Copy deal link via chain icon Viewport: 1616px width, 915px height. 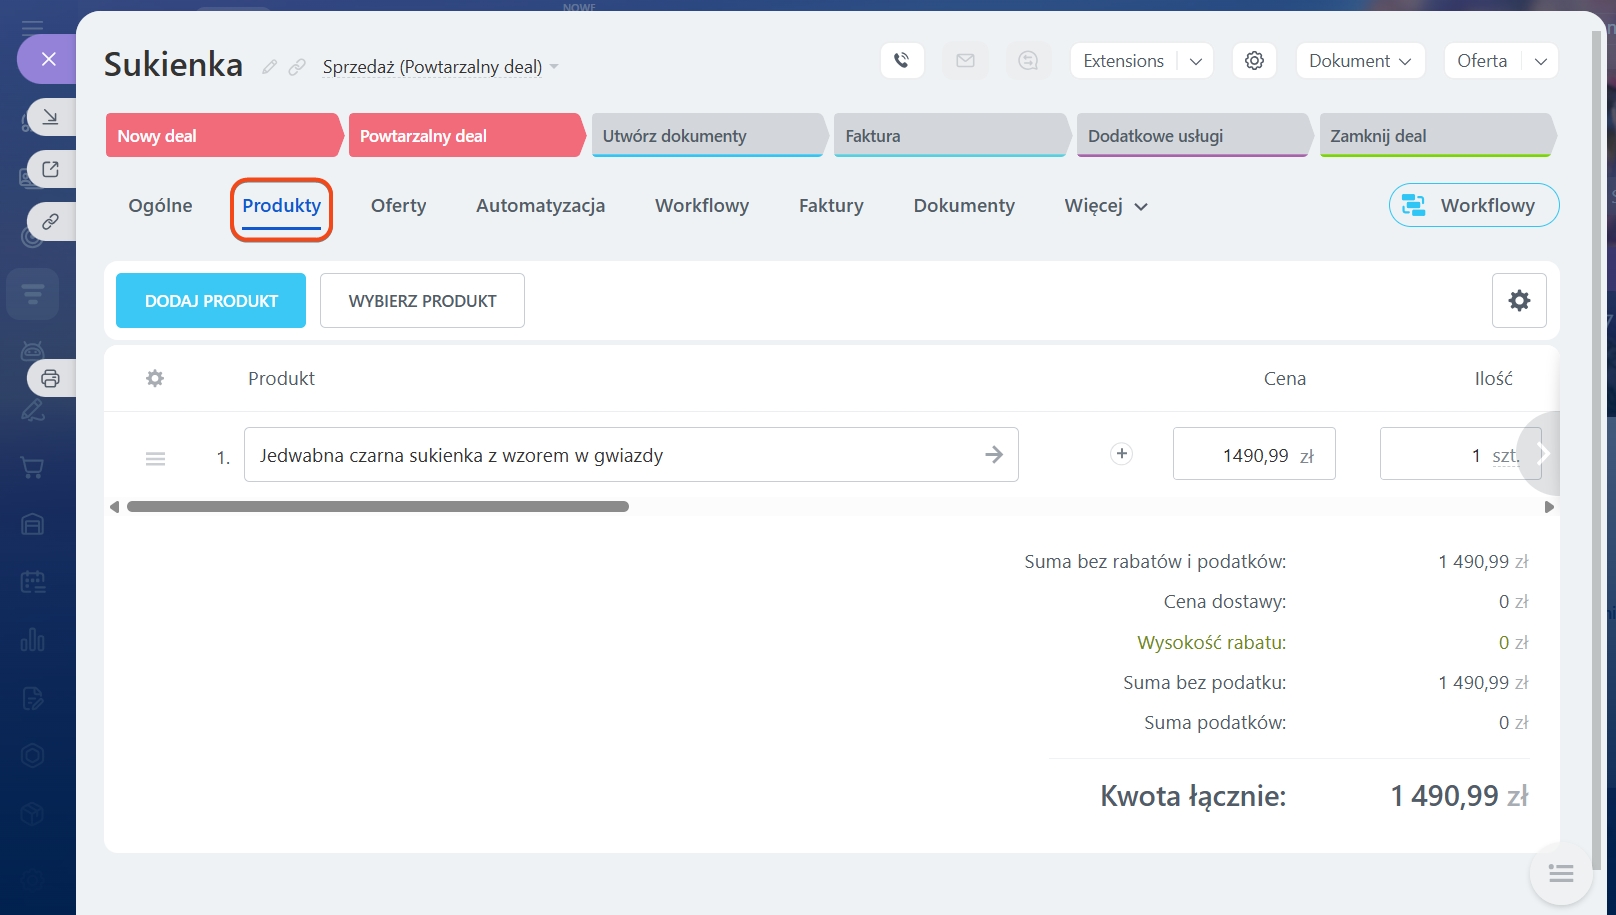(x=297, y=67)
